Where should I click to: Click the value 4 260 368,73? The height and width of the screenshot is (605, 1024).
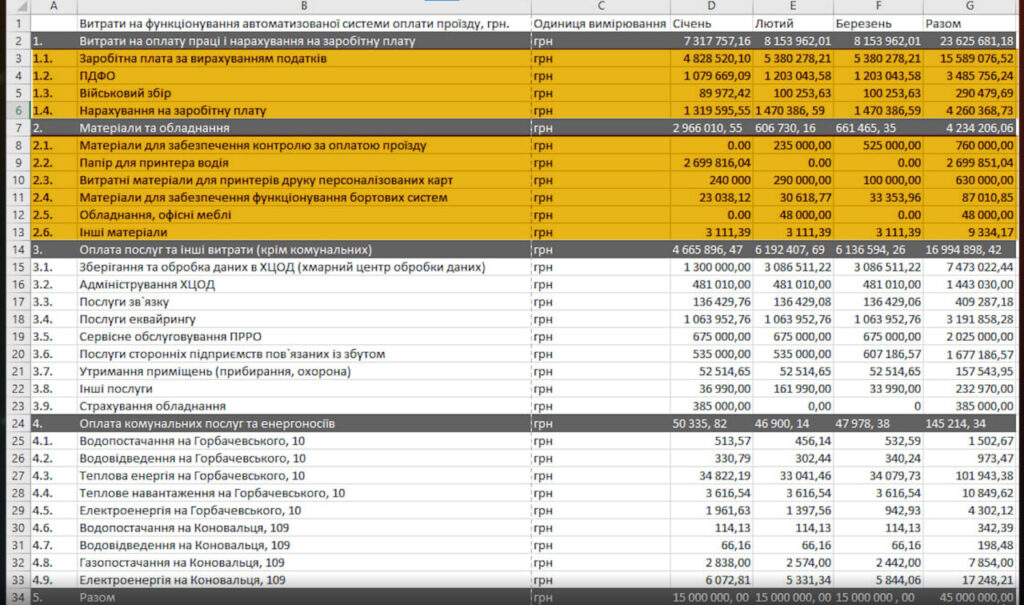(980, 110)
